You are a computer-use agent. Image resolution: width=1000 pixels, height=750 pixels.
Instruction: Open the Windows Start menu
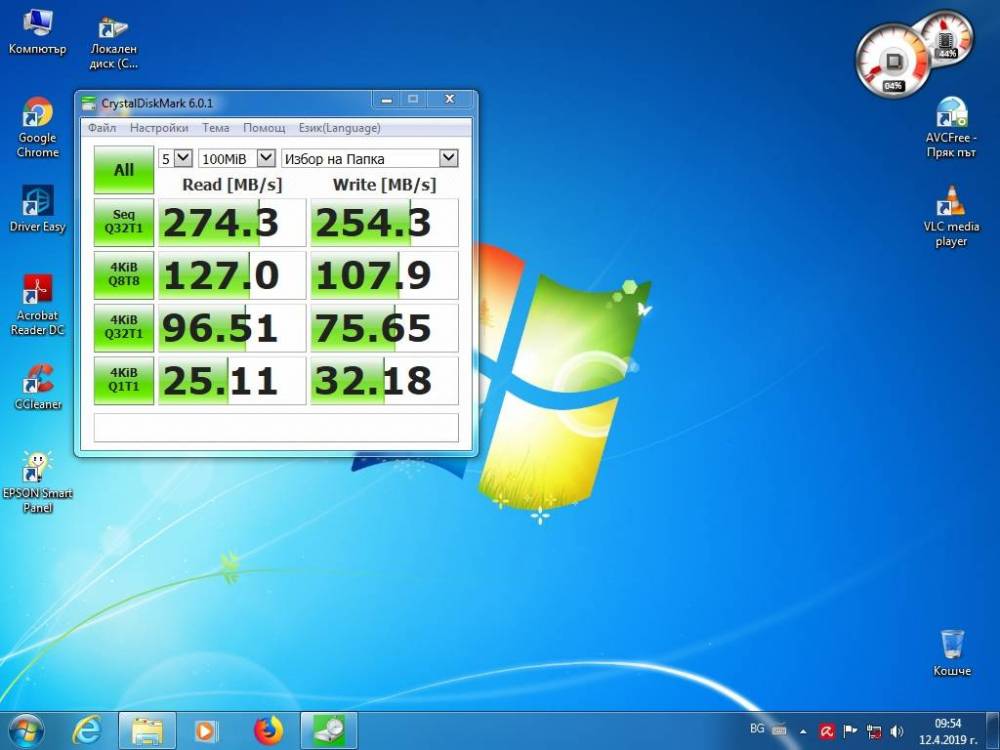(x=26, y=731)
